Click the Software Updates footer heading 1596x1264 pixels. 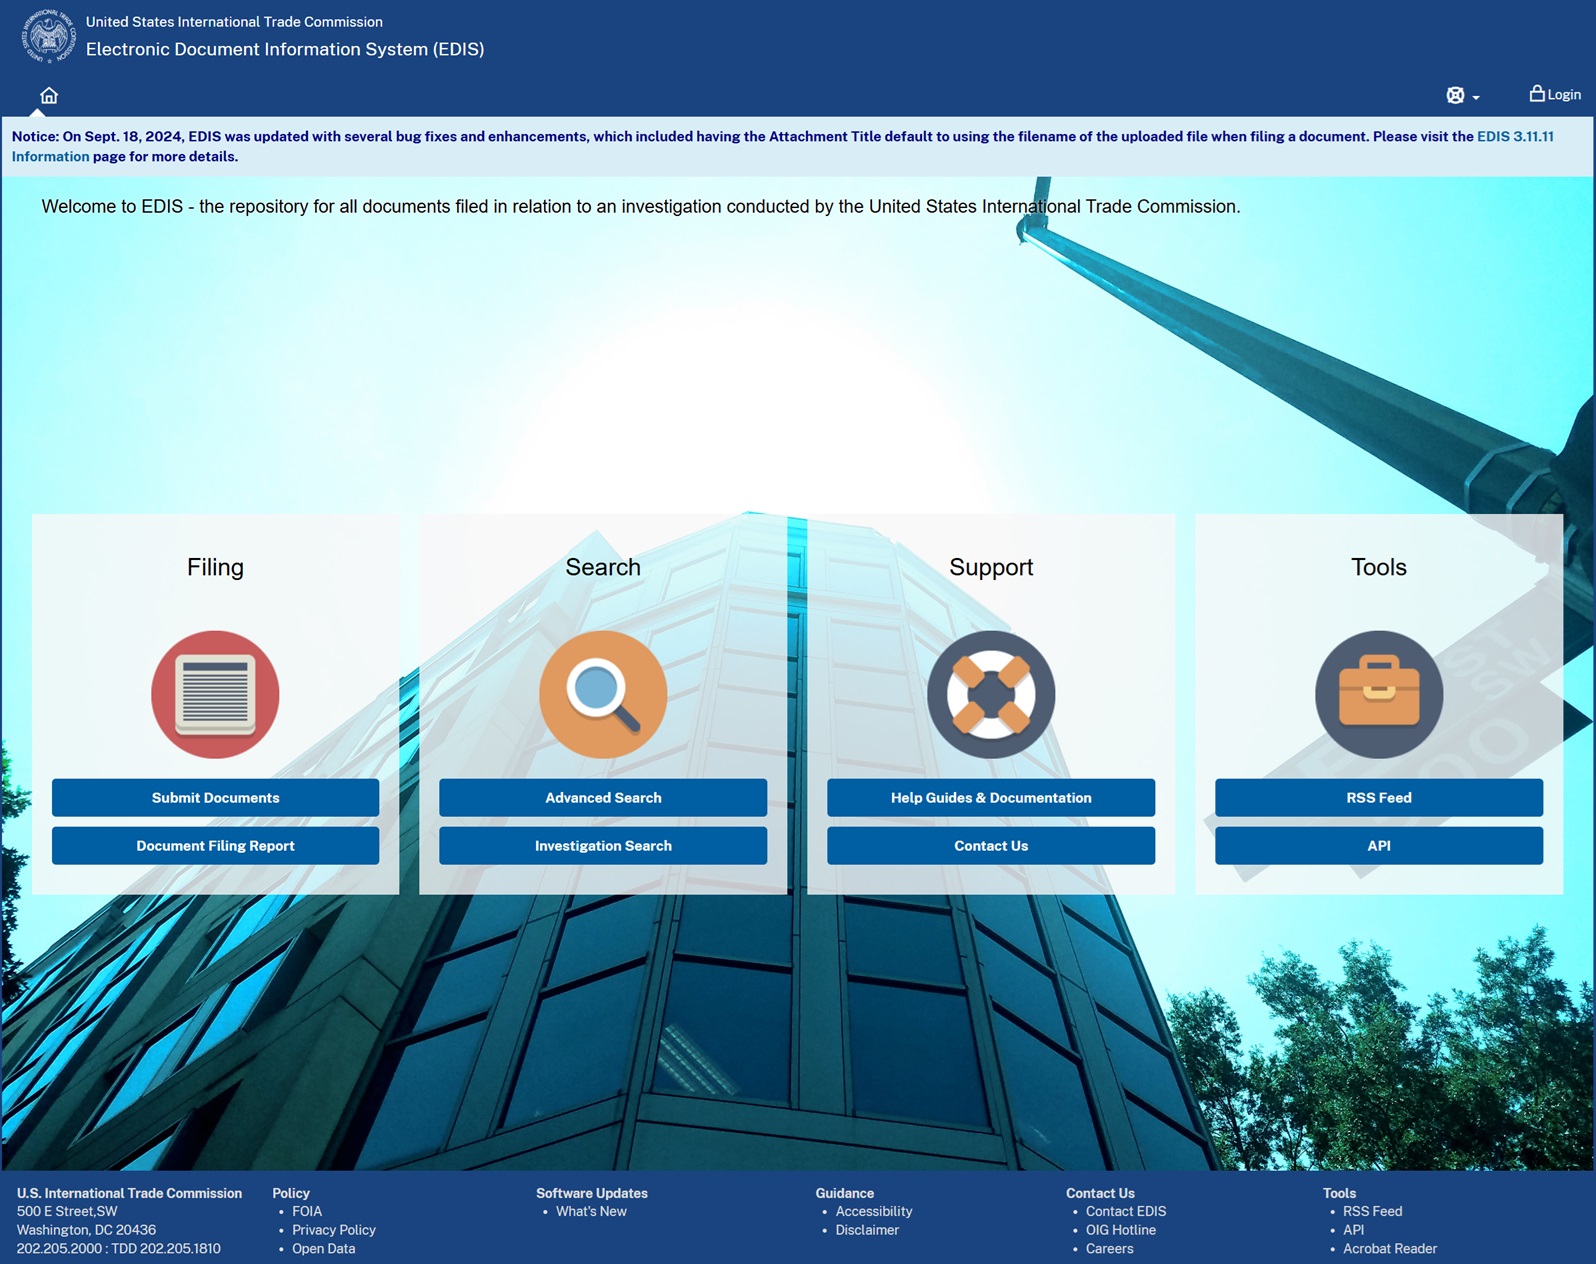point(592,1193)
